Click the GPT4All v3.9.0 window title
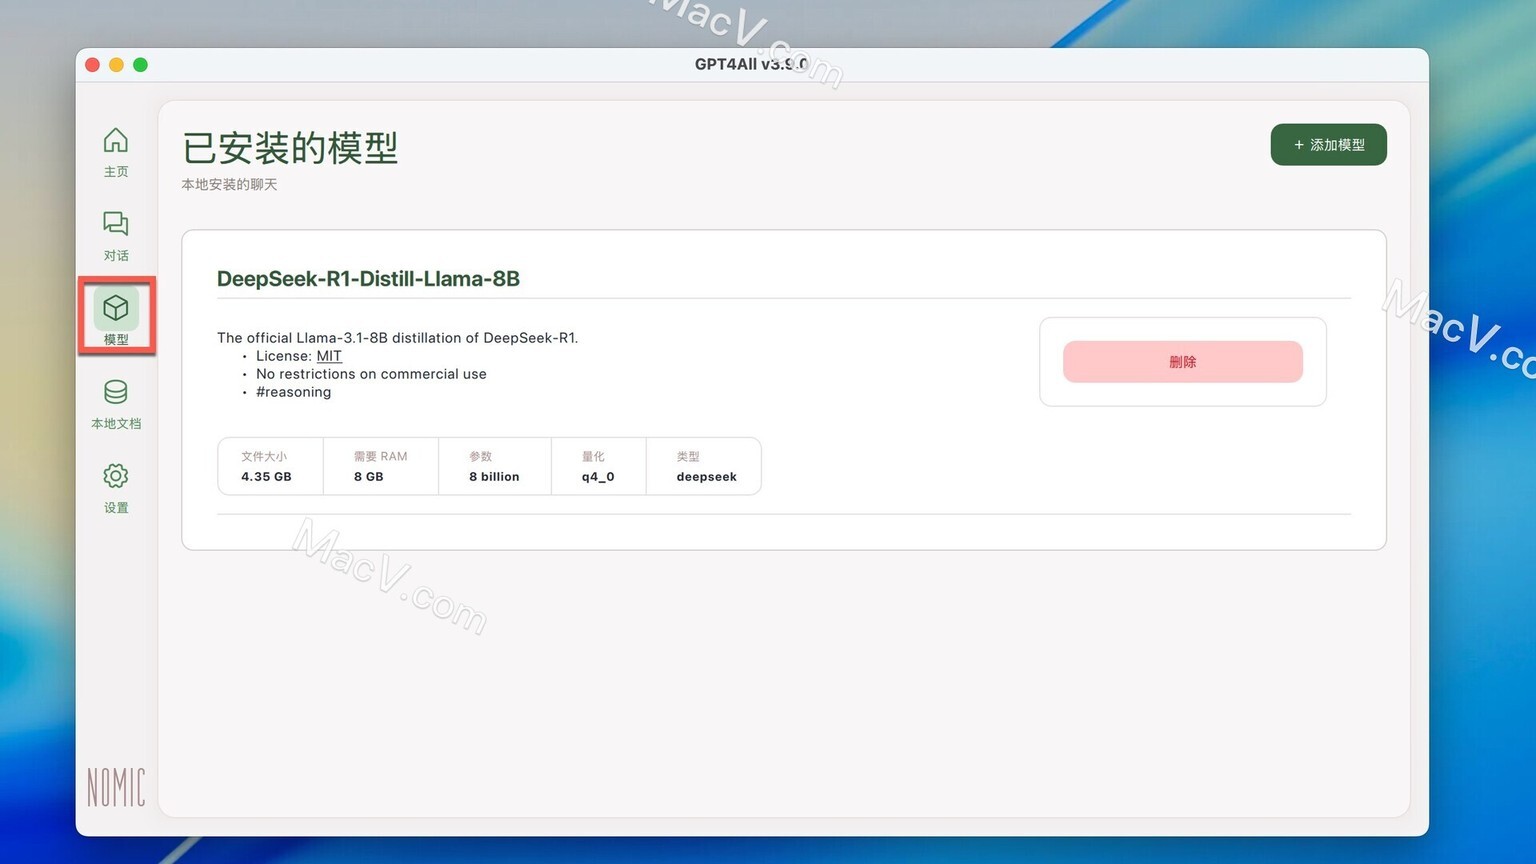1536x864 pixels. point(751,64)
